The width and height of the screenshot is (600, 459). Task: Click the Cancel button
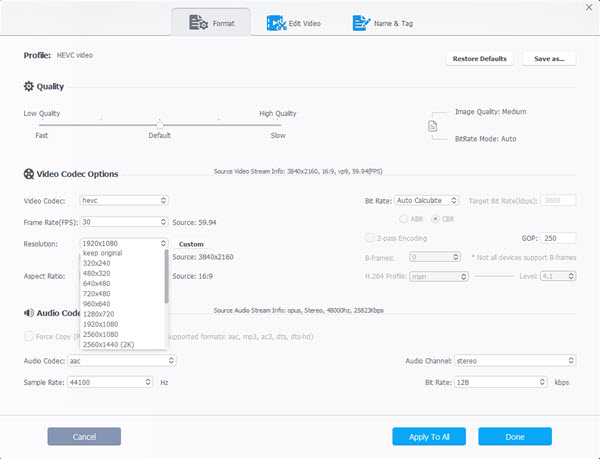(84, 436)
